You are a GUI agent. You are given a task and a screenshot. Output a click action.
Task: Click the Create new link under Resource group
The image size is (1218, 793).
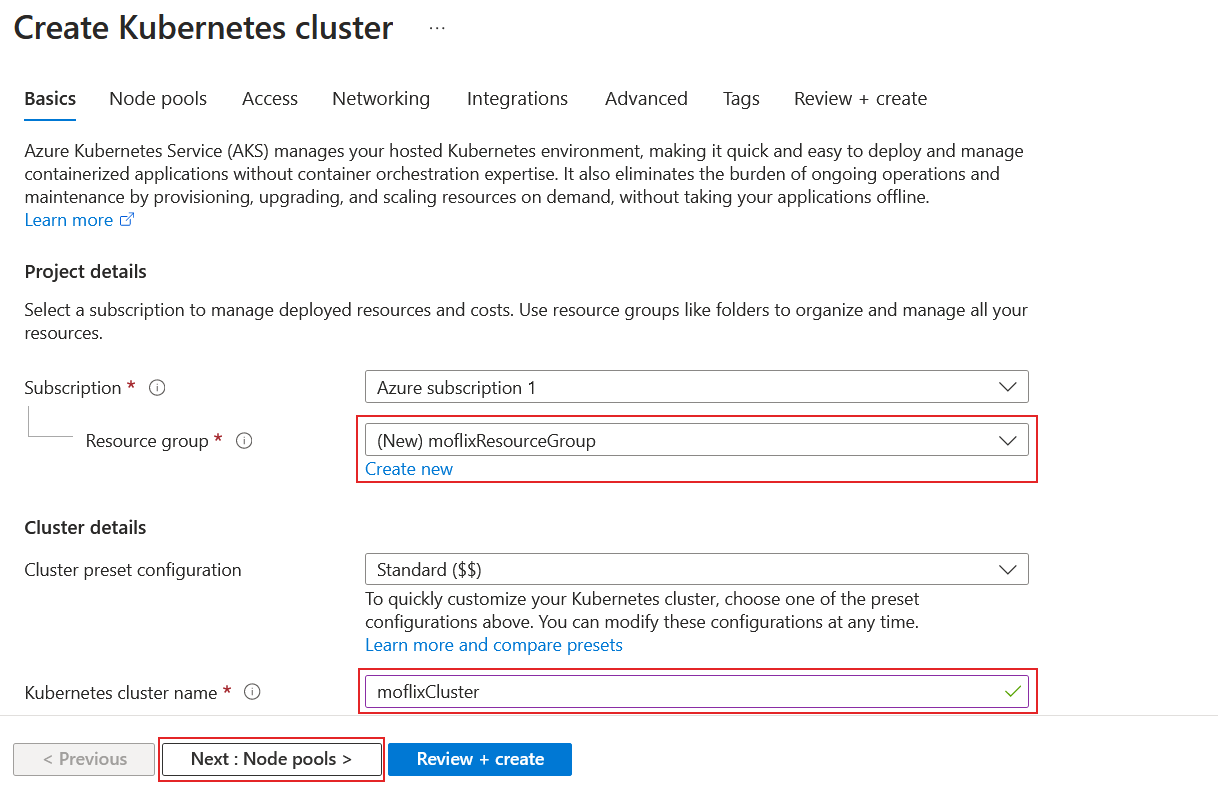pos(409,468)
